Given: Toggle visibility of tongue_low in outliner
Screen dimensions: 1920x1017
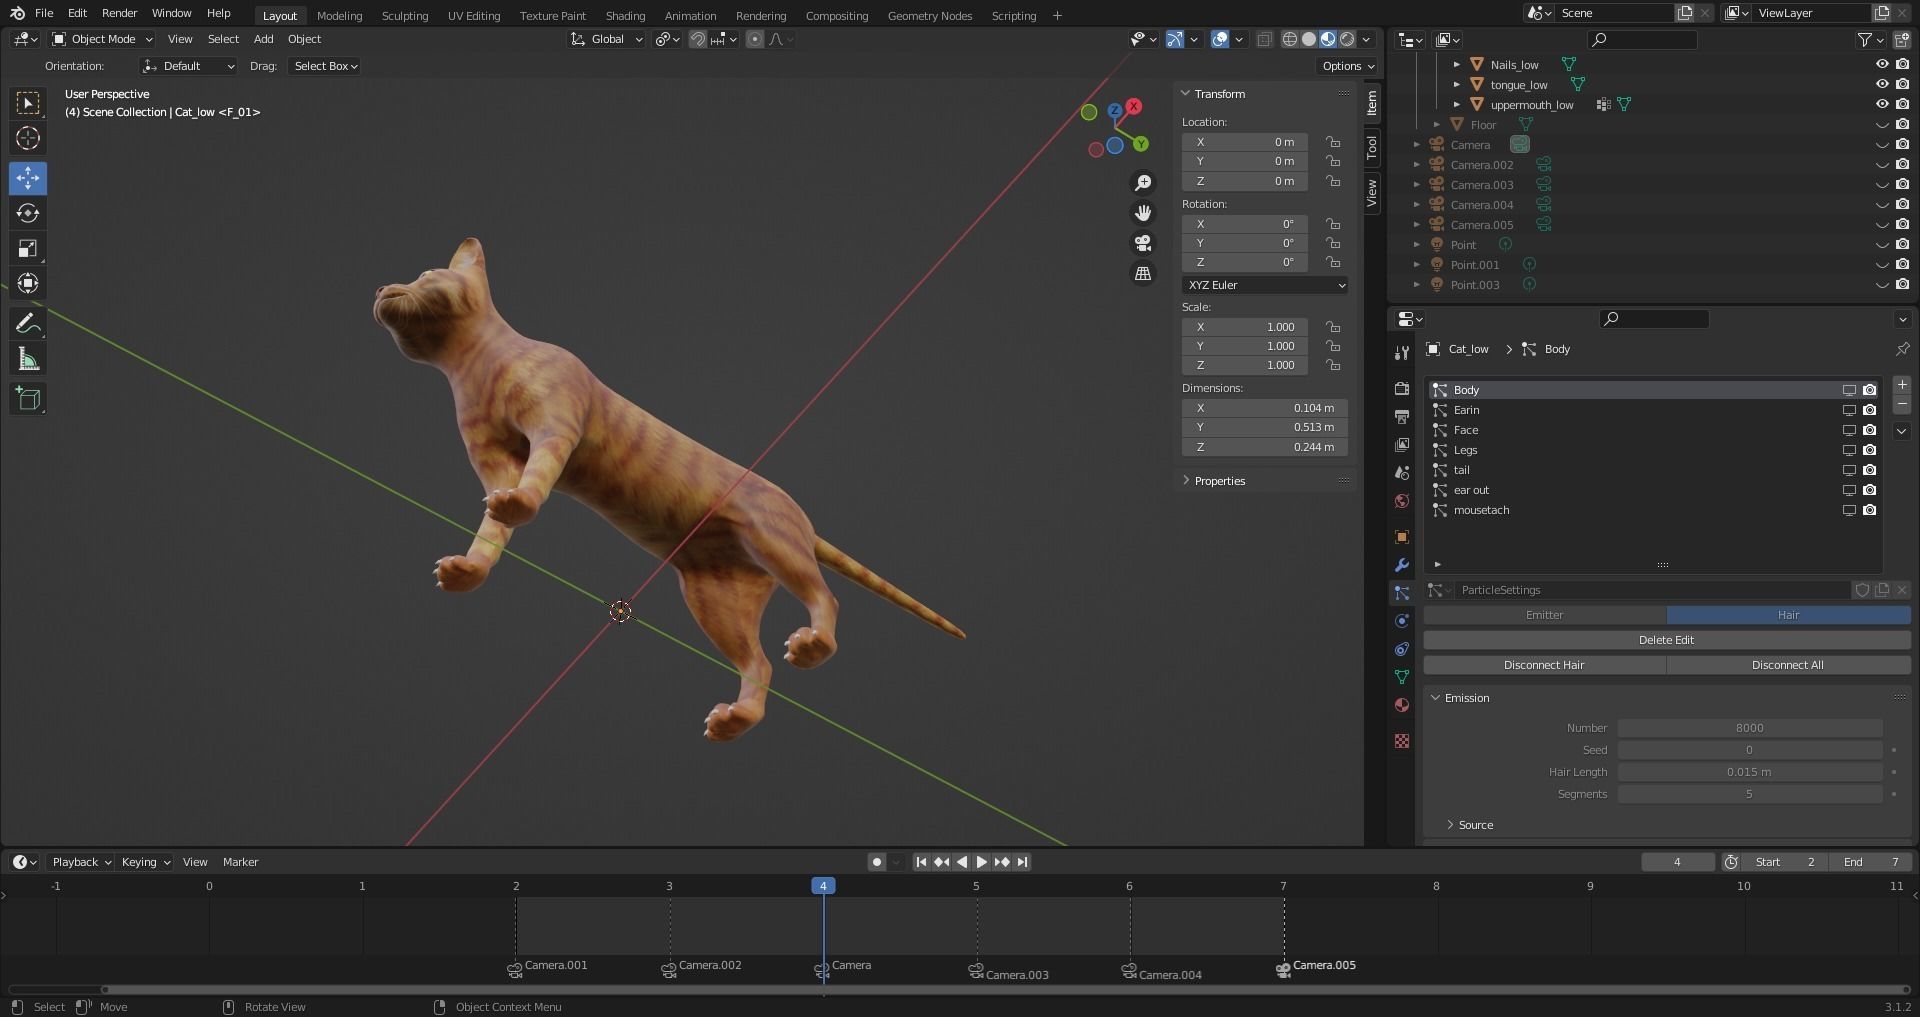Looking at the screenshot, I should (1882, 84).
